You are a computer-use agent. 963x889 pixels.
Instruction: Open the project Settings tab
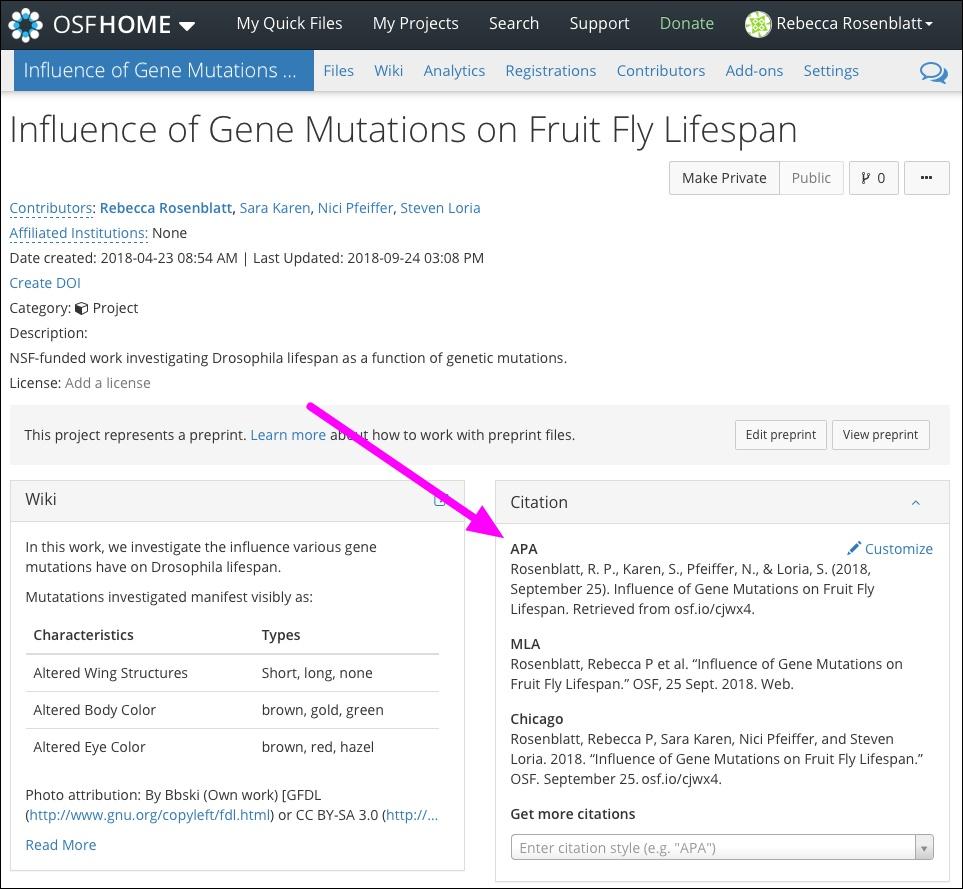[x=831, y=71]
